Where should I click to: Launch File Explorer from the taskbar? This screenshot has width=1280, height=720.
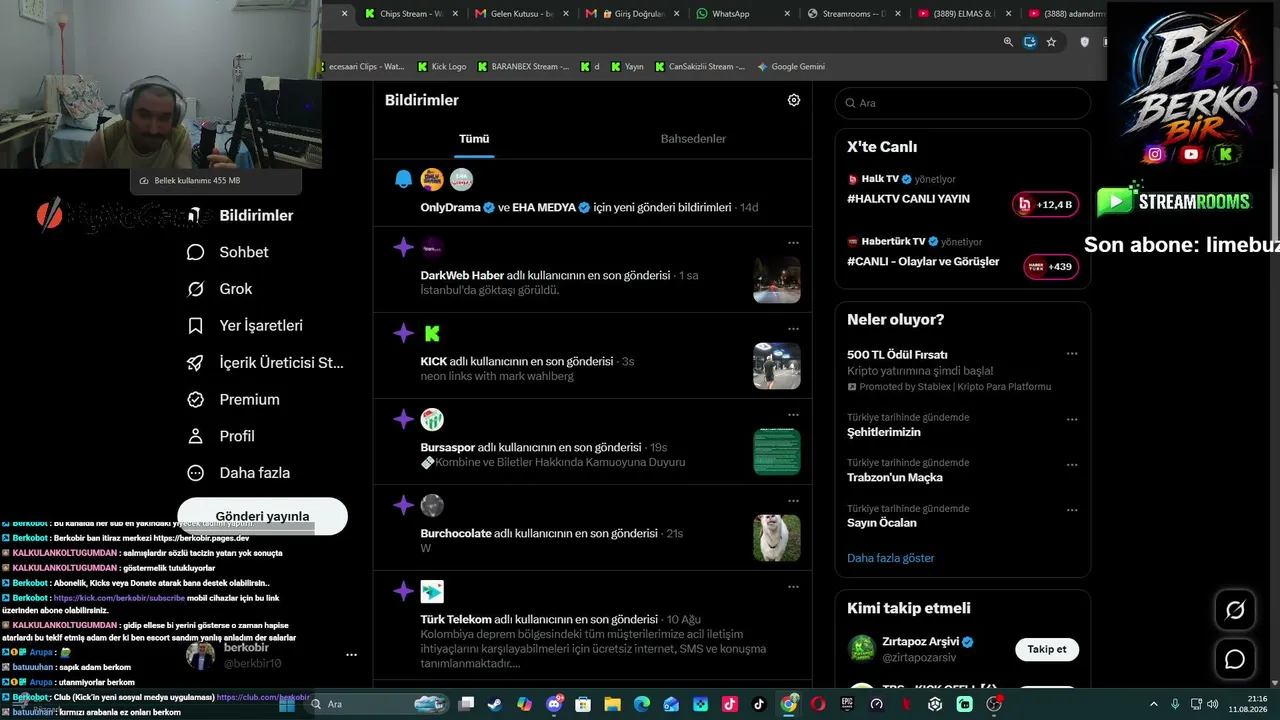tap(612, 704)
